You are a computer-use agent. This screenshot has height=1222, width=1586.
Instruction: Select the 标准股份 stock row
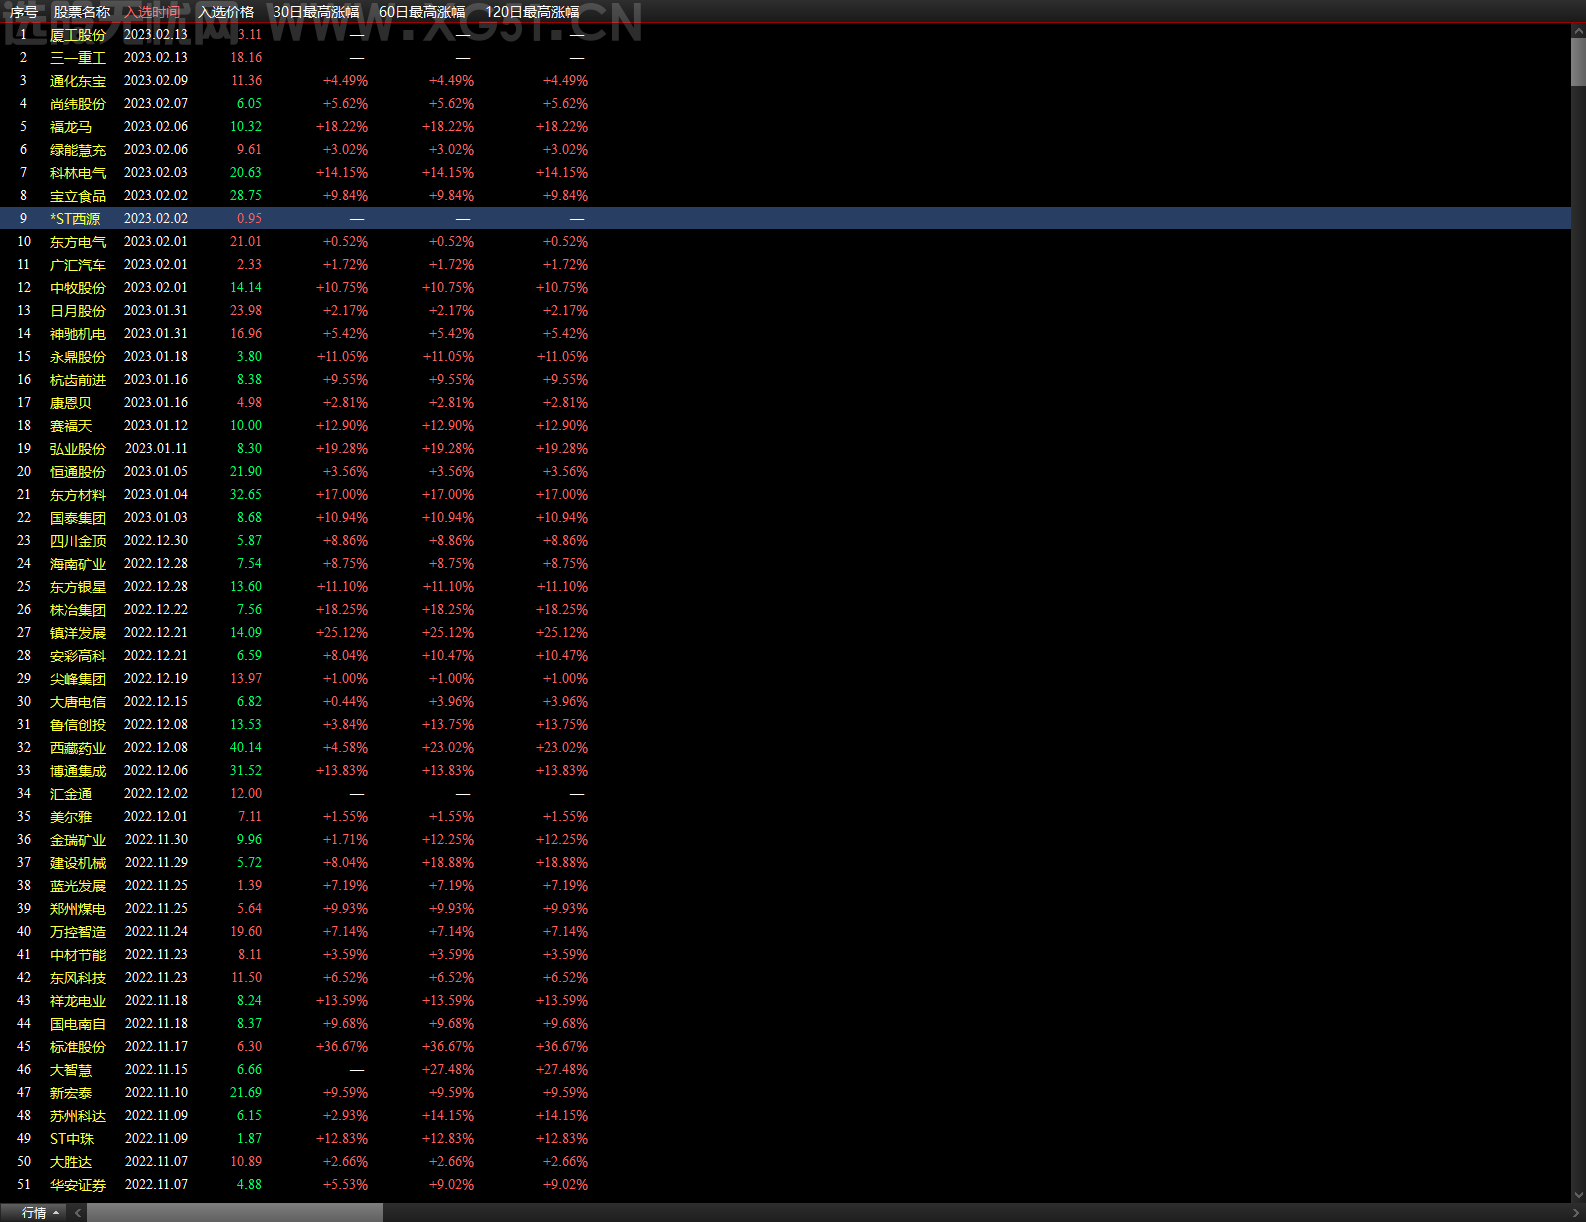(x=785, y=1046)
